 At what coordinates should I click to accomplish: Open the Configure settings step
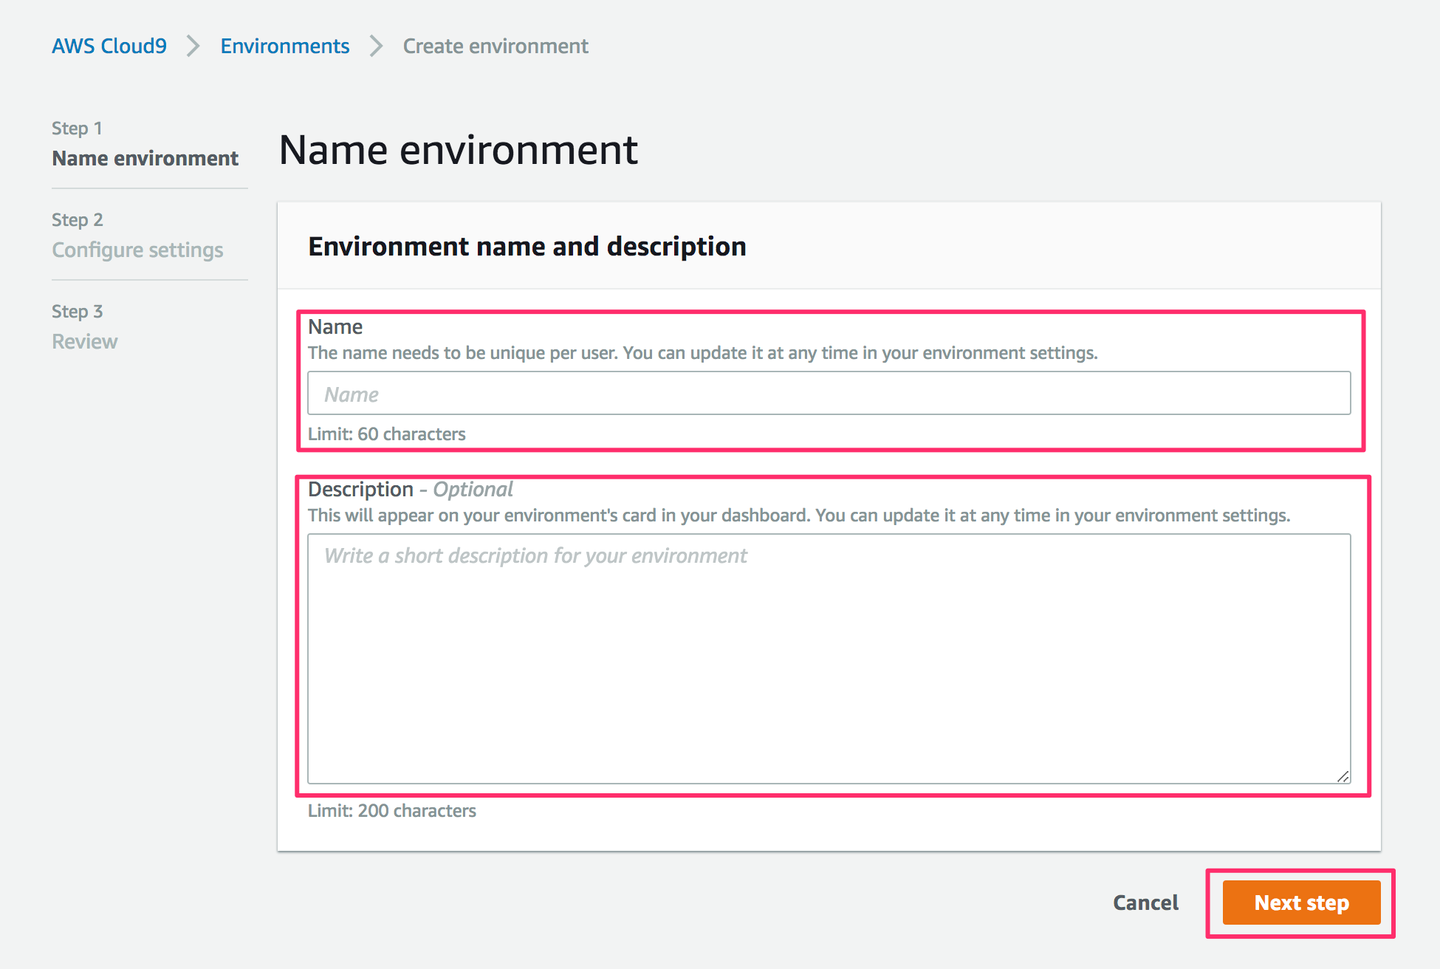tap(137, 250)
